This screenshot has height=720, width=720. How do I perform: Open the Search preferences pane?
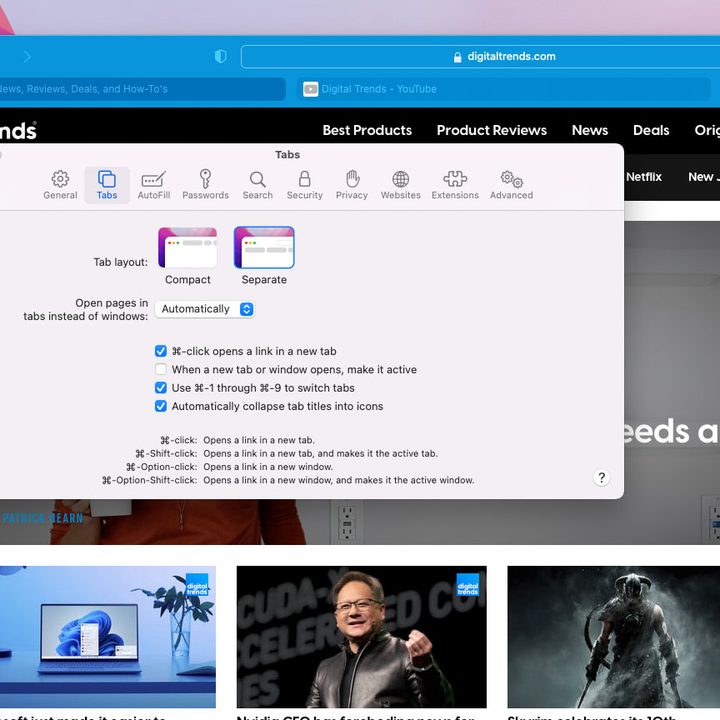click(258, 185)
